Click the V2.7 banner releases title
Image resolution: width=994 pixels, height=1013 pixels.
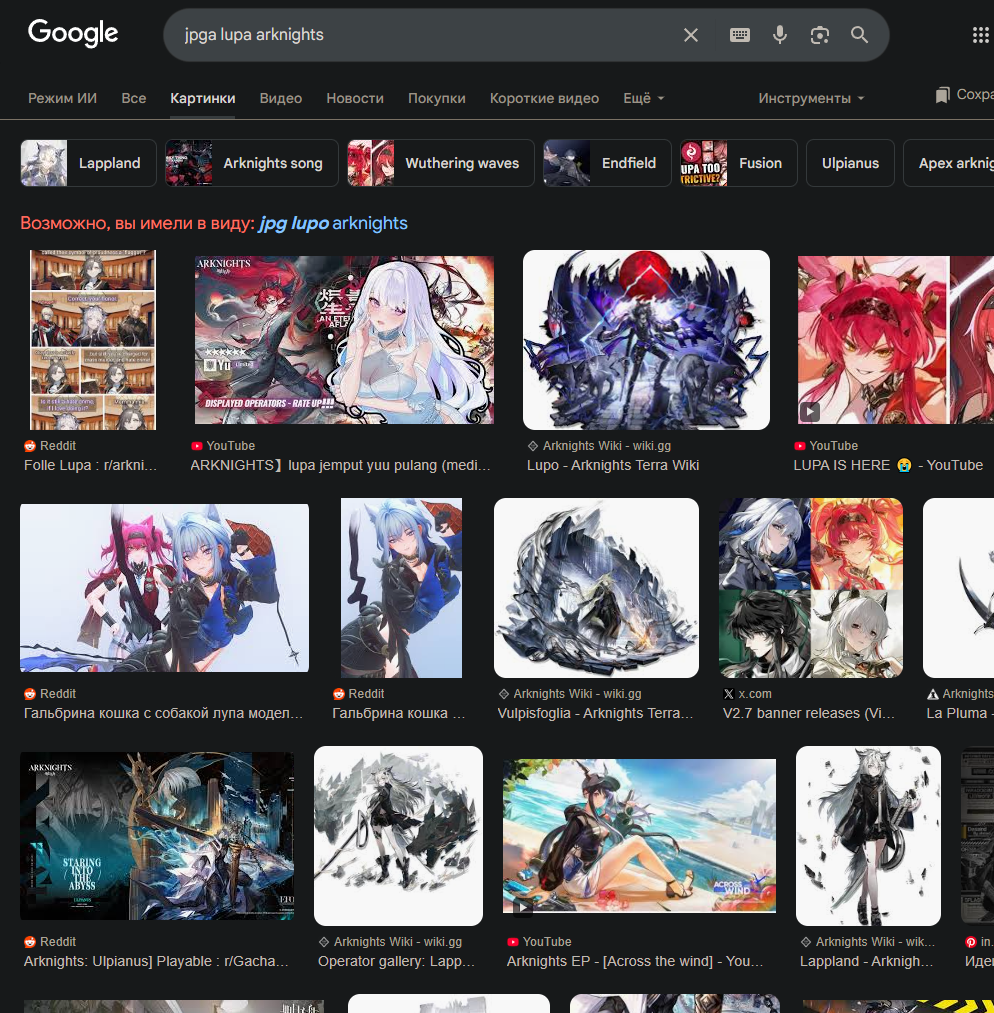pyautogui.click(x=809, y=713)
